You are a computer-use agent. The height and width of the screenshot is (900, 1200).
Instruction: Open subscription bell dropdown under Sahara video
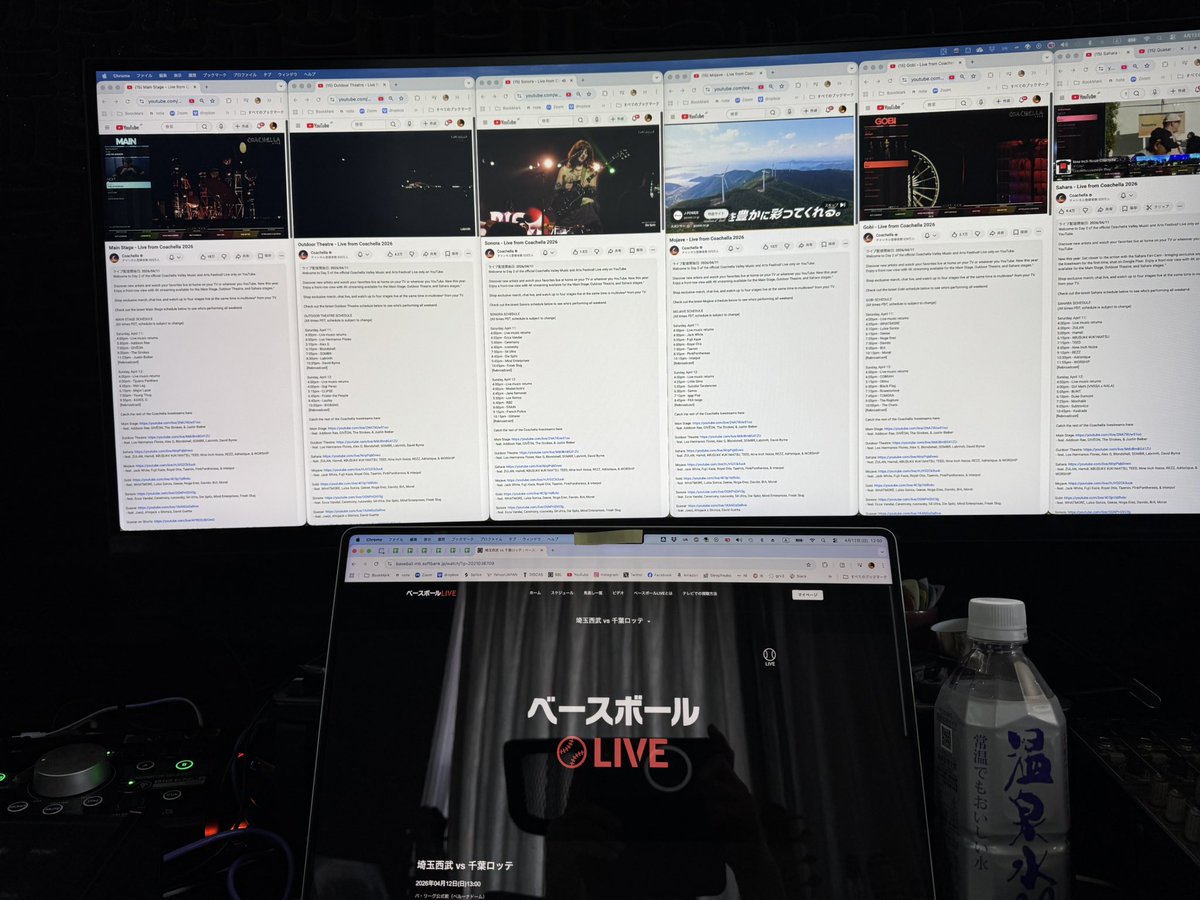(1126, 195)
